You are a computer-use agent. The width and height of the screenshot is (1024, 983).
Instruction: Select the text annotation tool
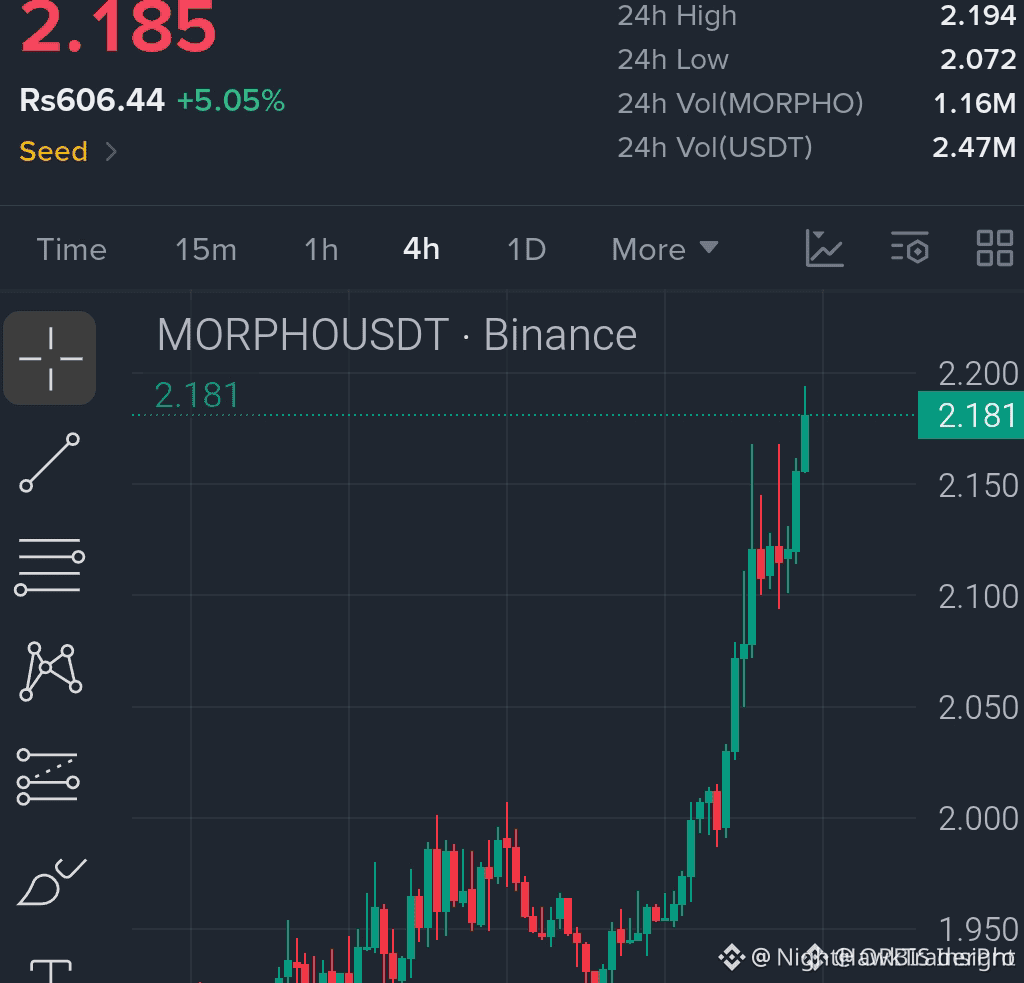pos(51,971)
